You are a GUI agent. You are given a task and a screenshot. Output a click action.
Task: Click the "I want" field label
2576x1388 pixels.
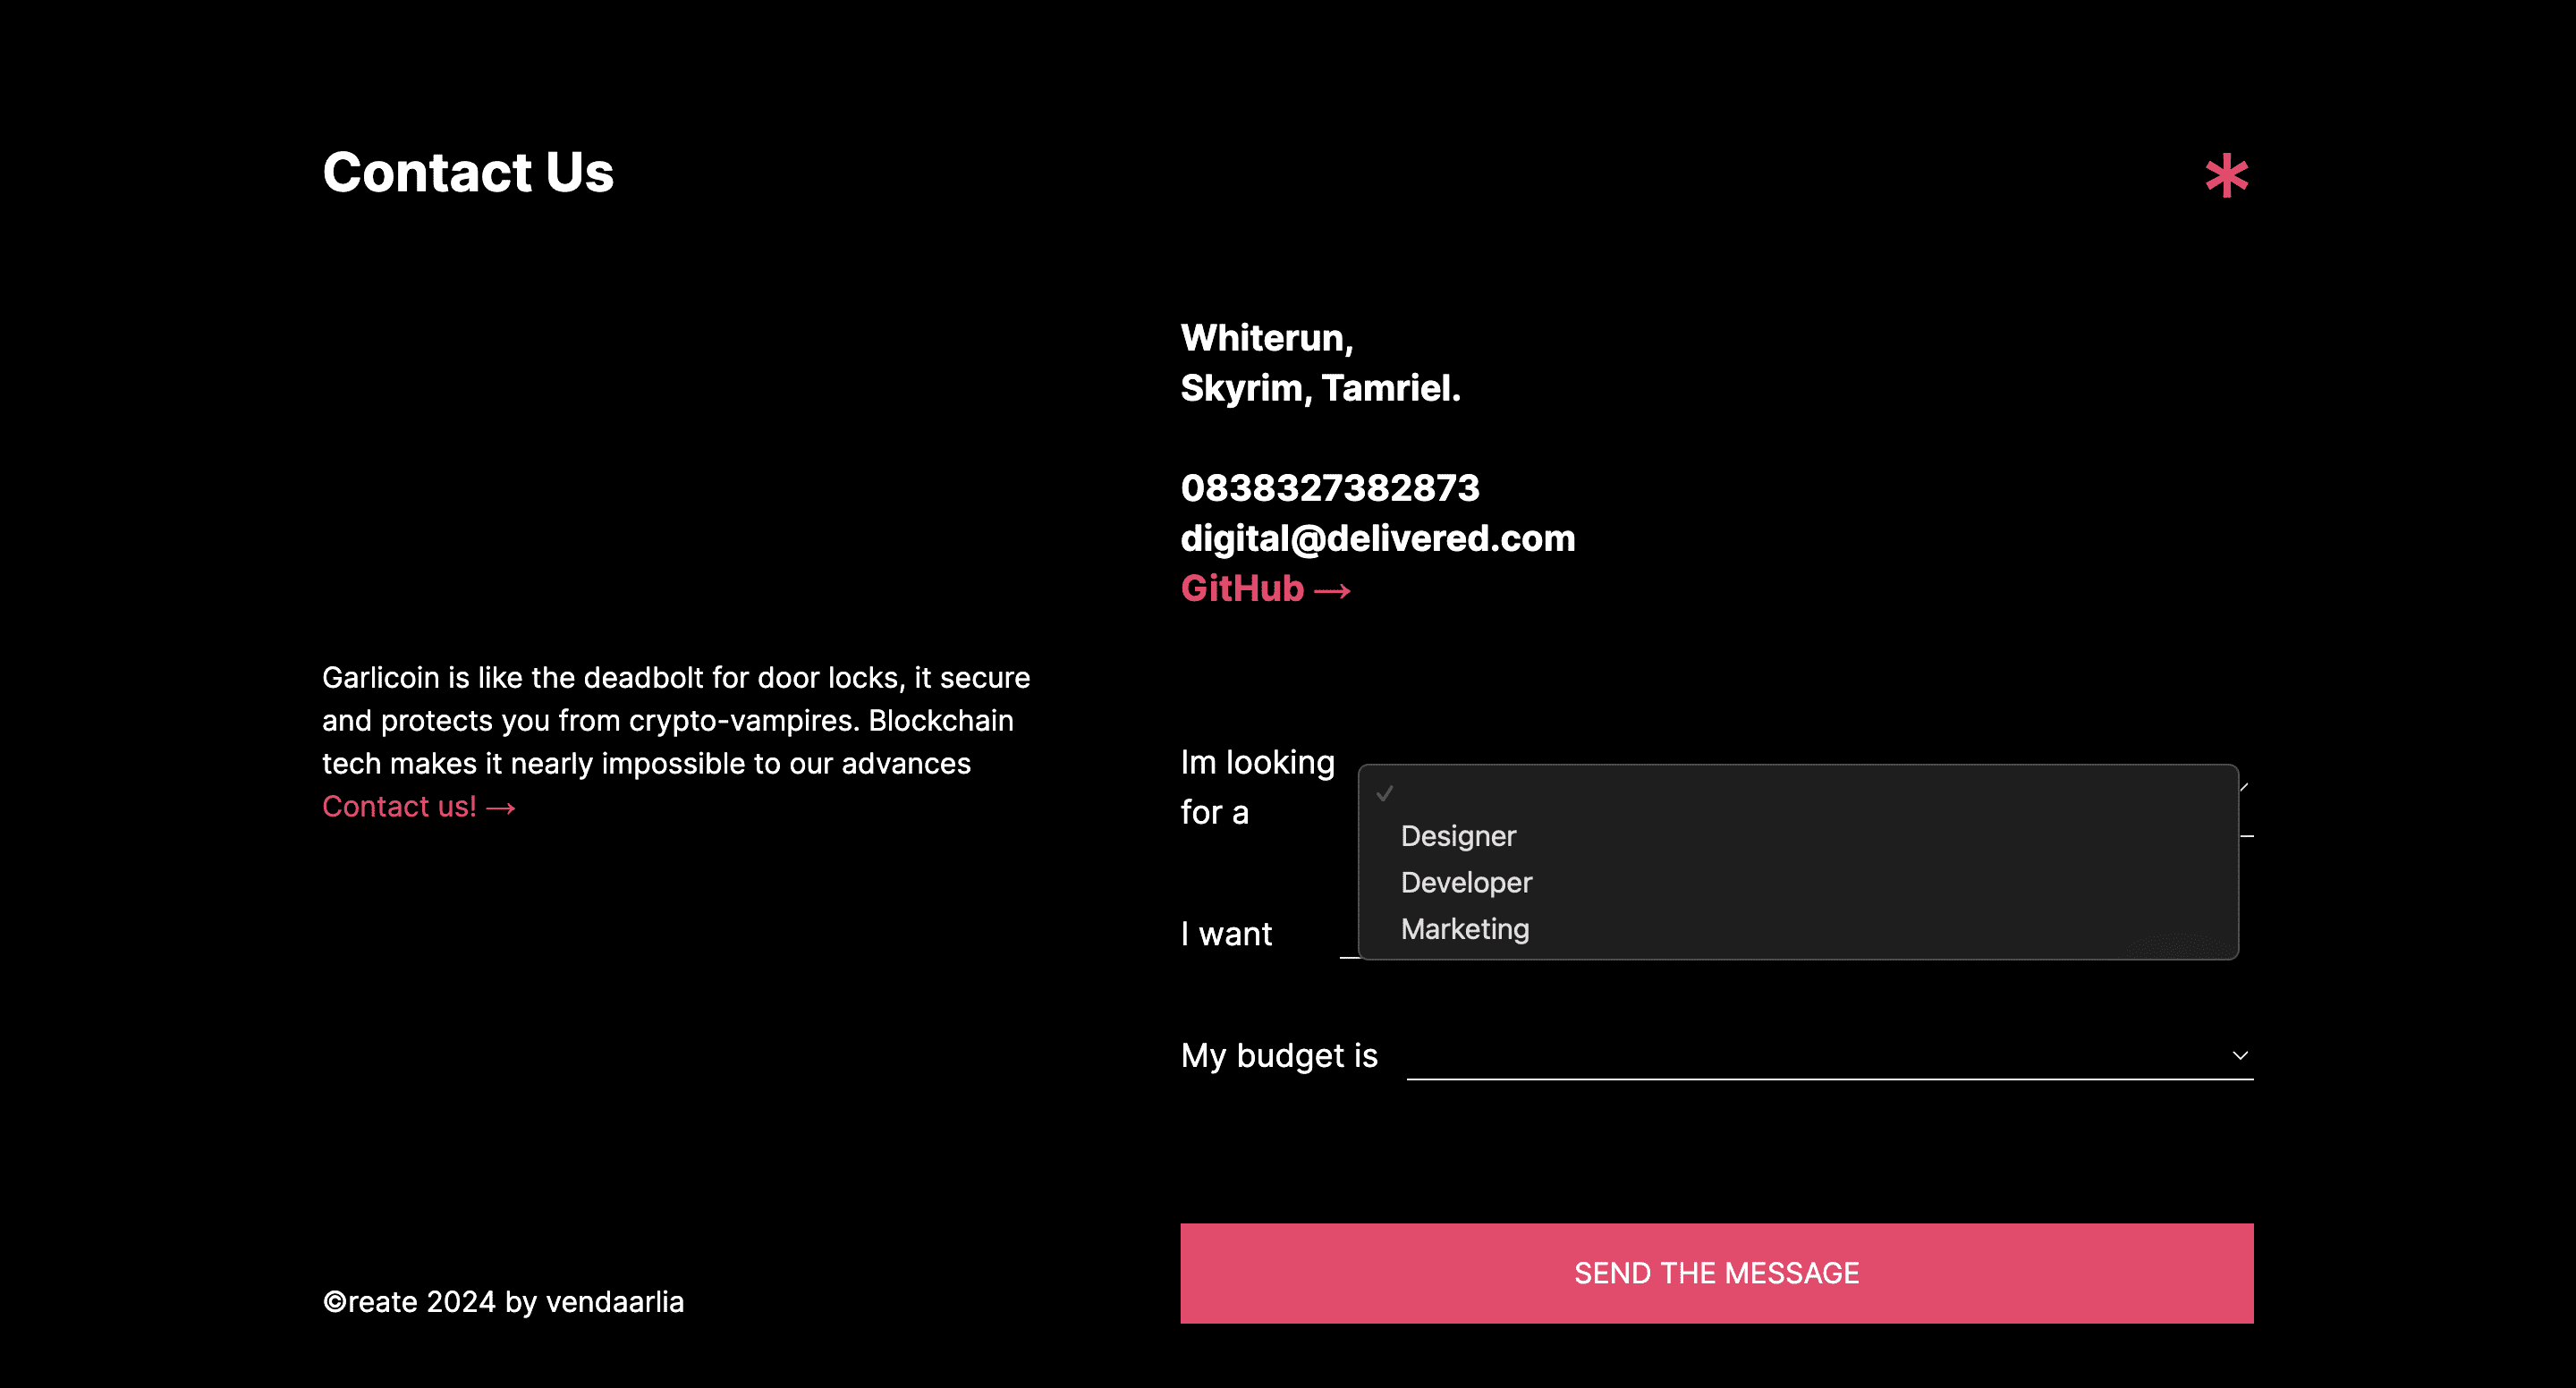(1226, 934)
